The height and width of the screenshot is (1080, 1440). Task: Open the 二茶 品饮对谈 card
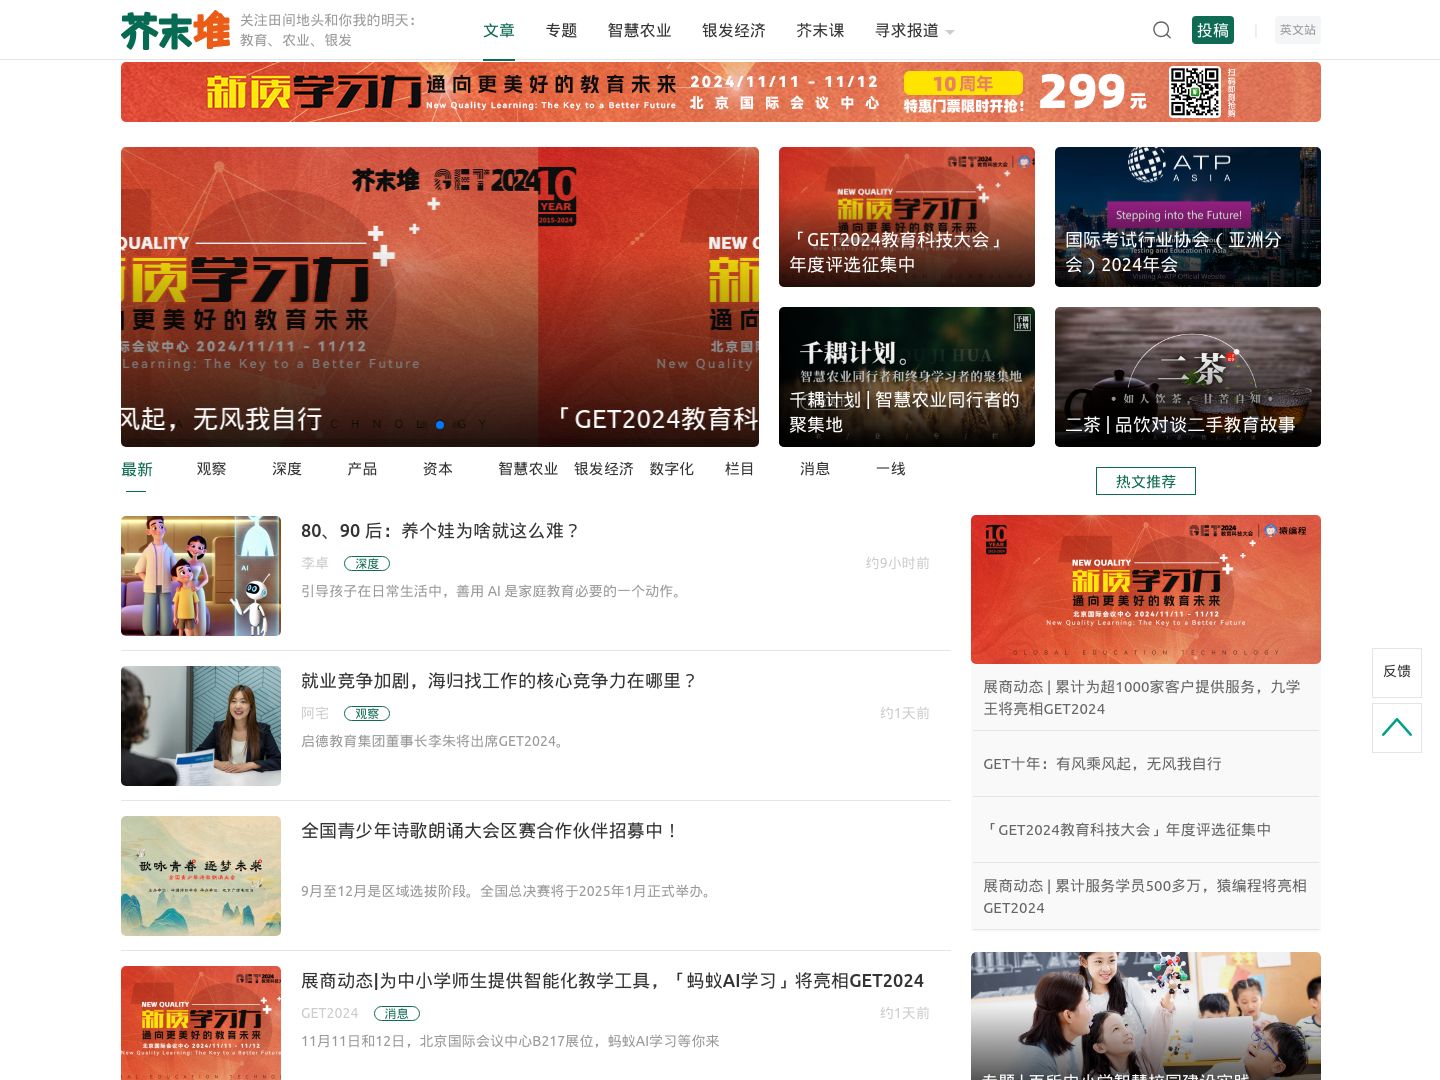tap(1188, 377)
